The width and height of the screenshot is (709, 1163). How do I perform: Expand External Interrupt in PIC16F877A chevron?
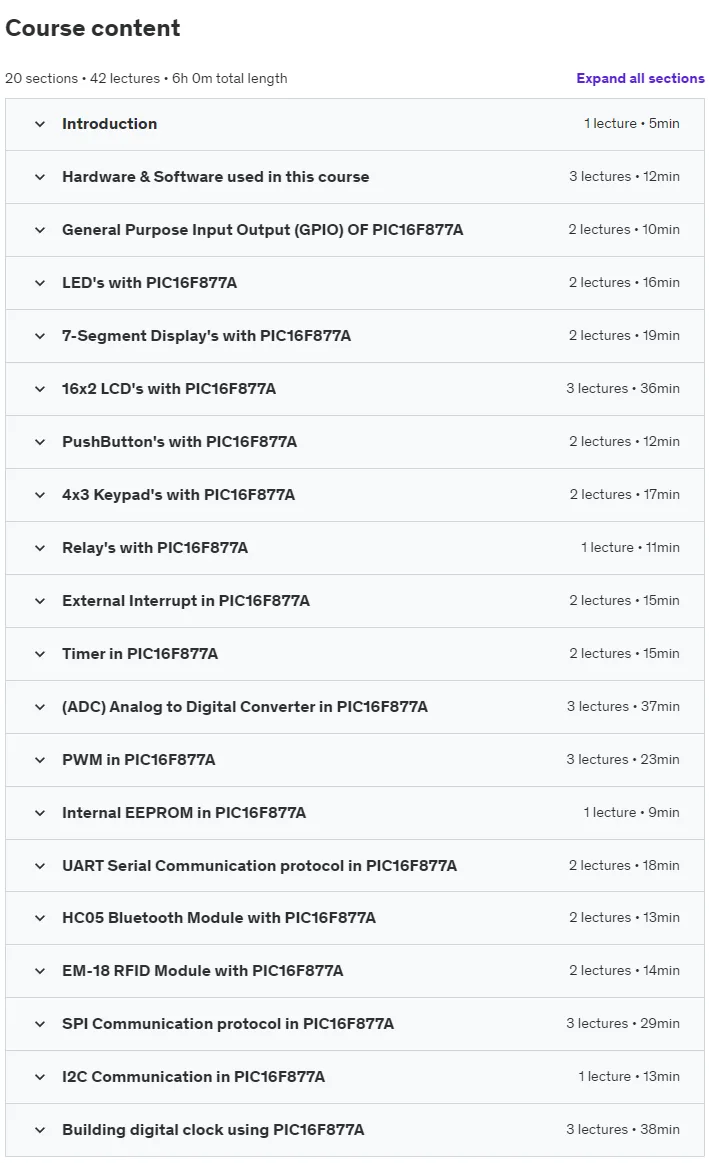point(40,601)
